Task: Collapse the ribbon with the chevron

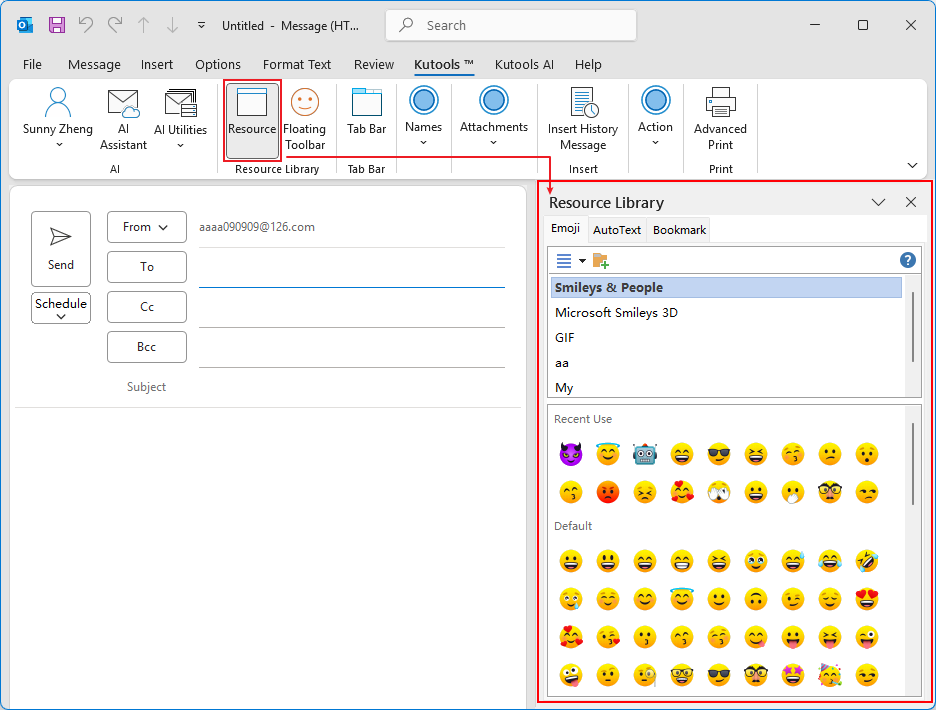Action: (912, 165)
